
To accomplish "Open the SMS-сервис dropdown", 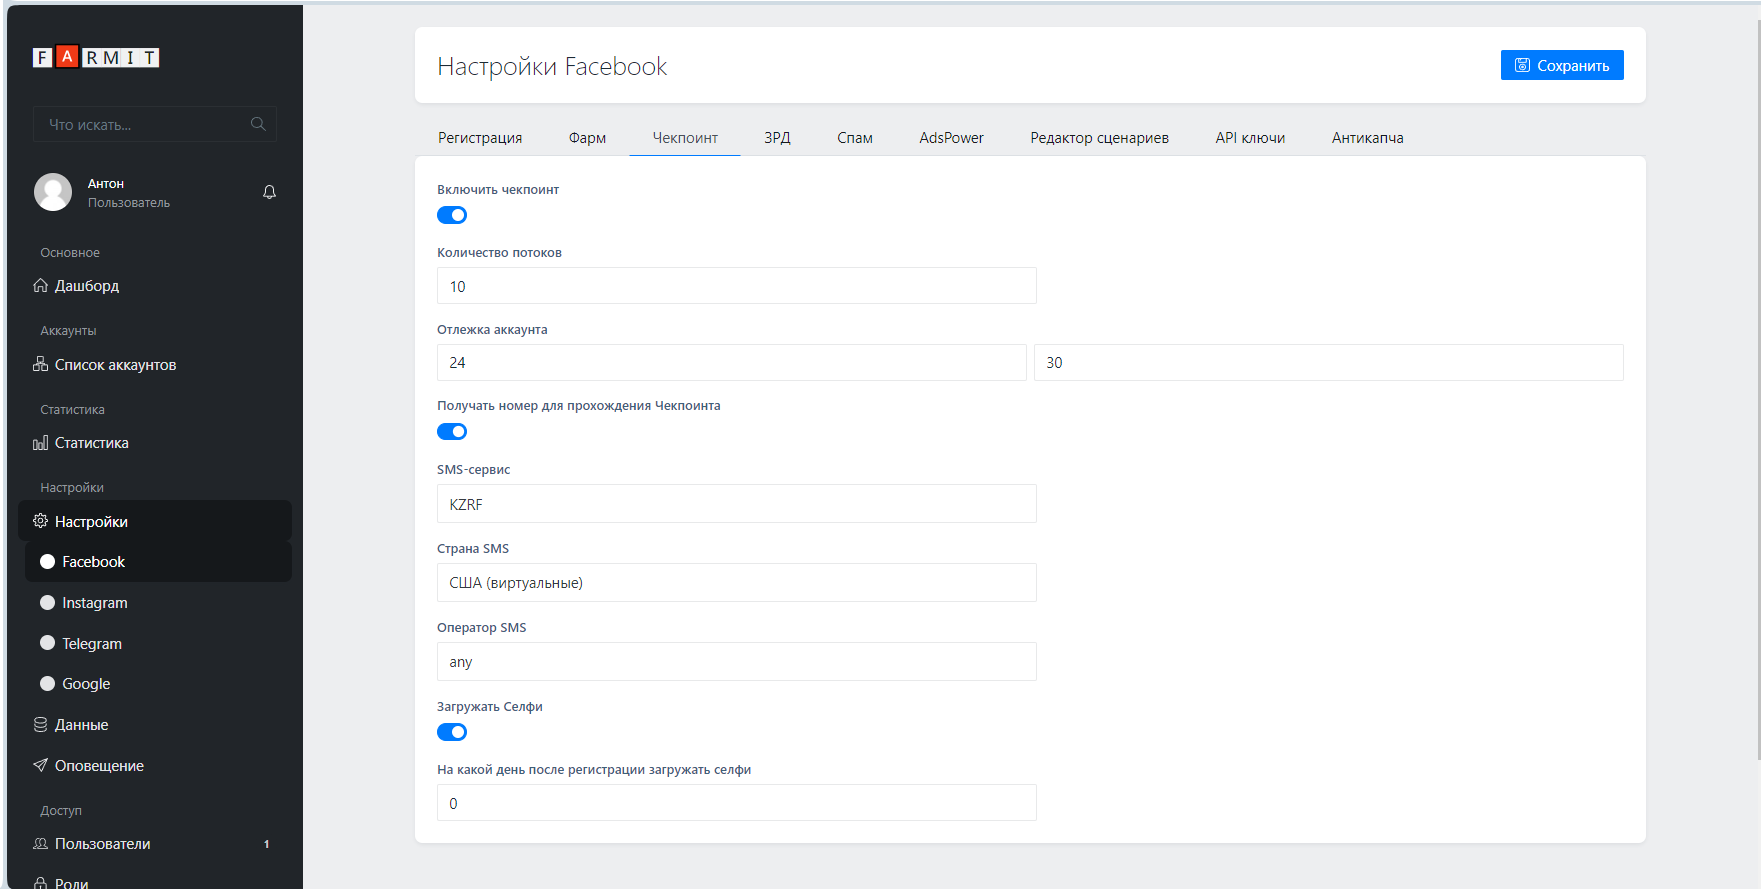I will point(736,504).
